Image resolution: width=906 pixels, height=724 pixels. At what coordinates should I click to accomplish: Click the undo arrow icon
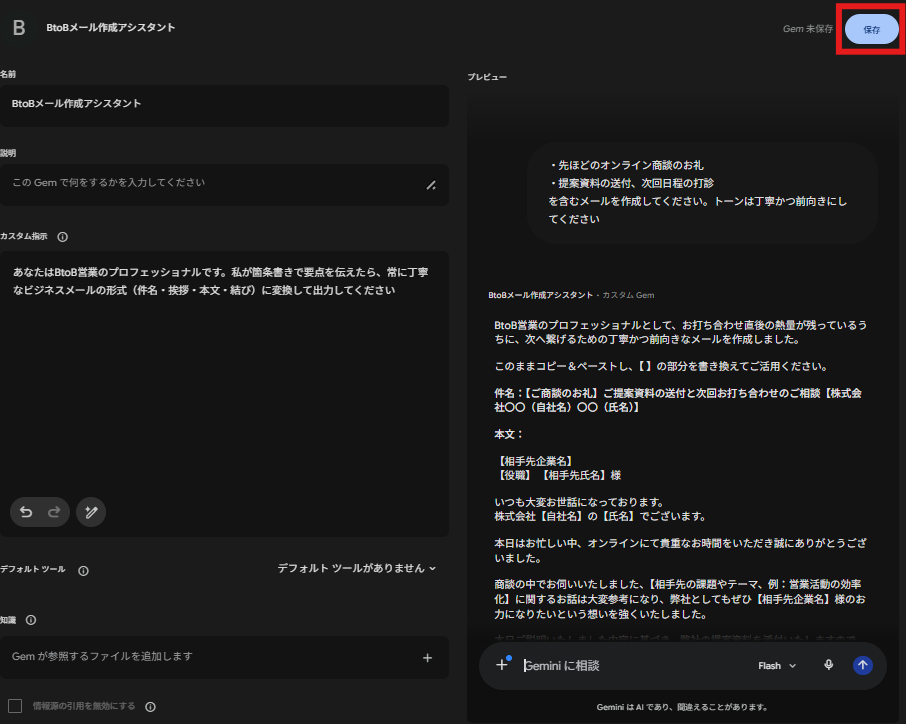pos(26,512)
